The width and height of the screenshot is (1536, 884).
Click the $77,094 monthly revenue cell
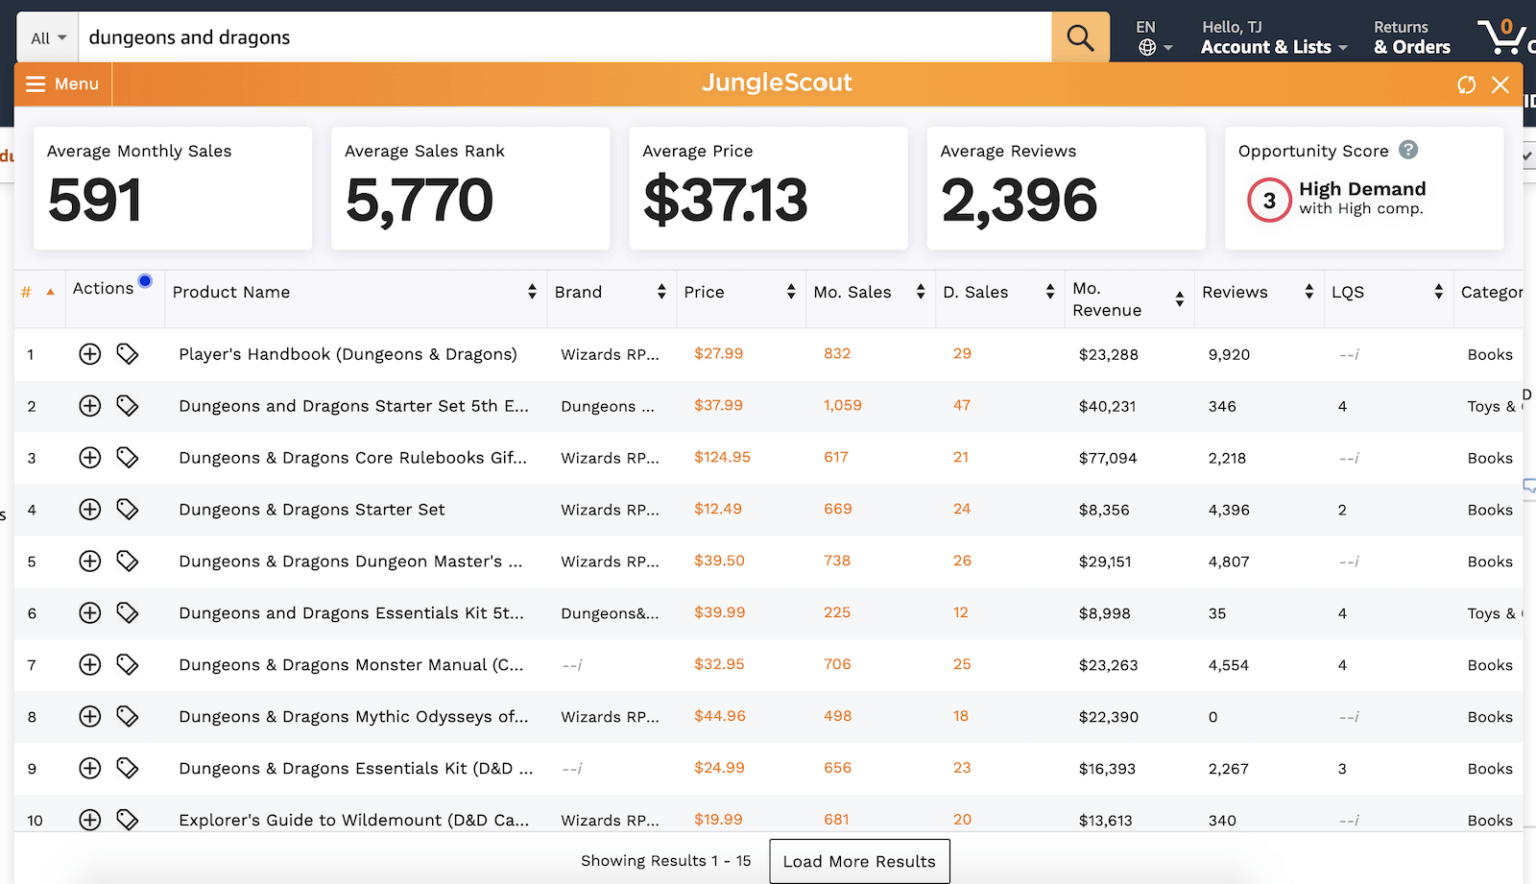pyautogui.click(x=1108, y=458)
